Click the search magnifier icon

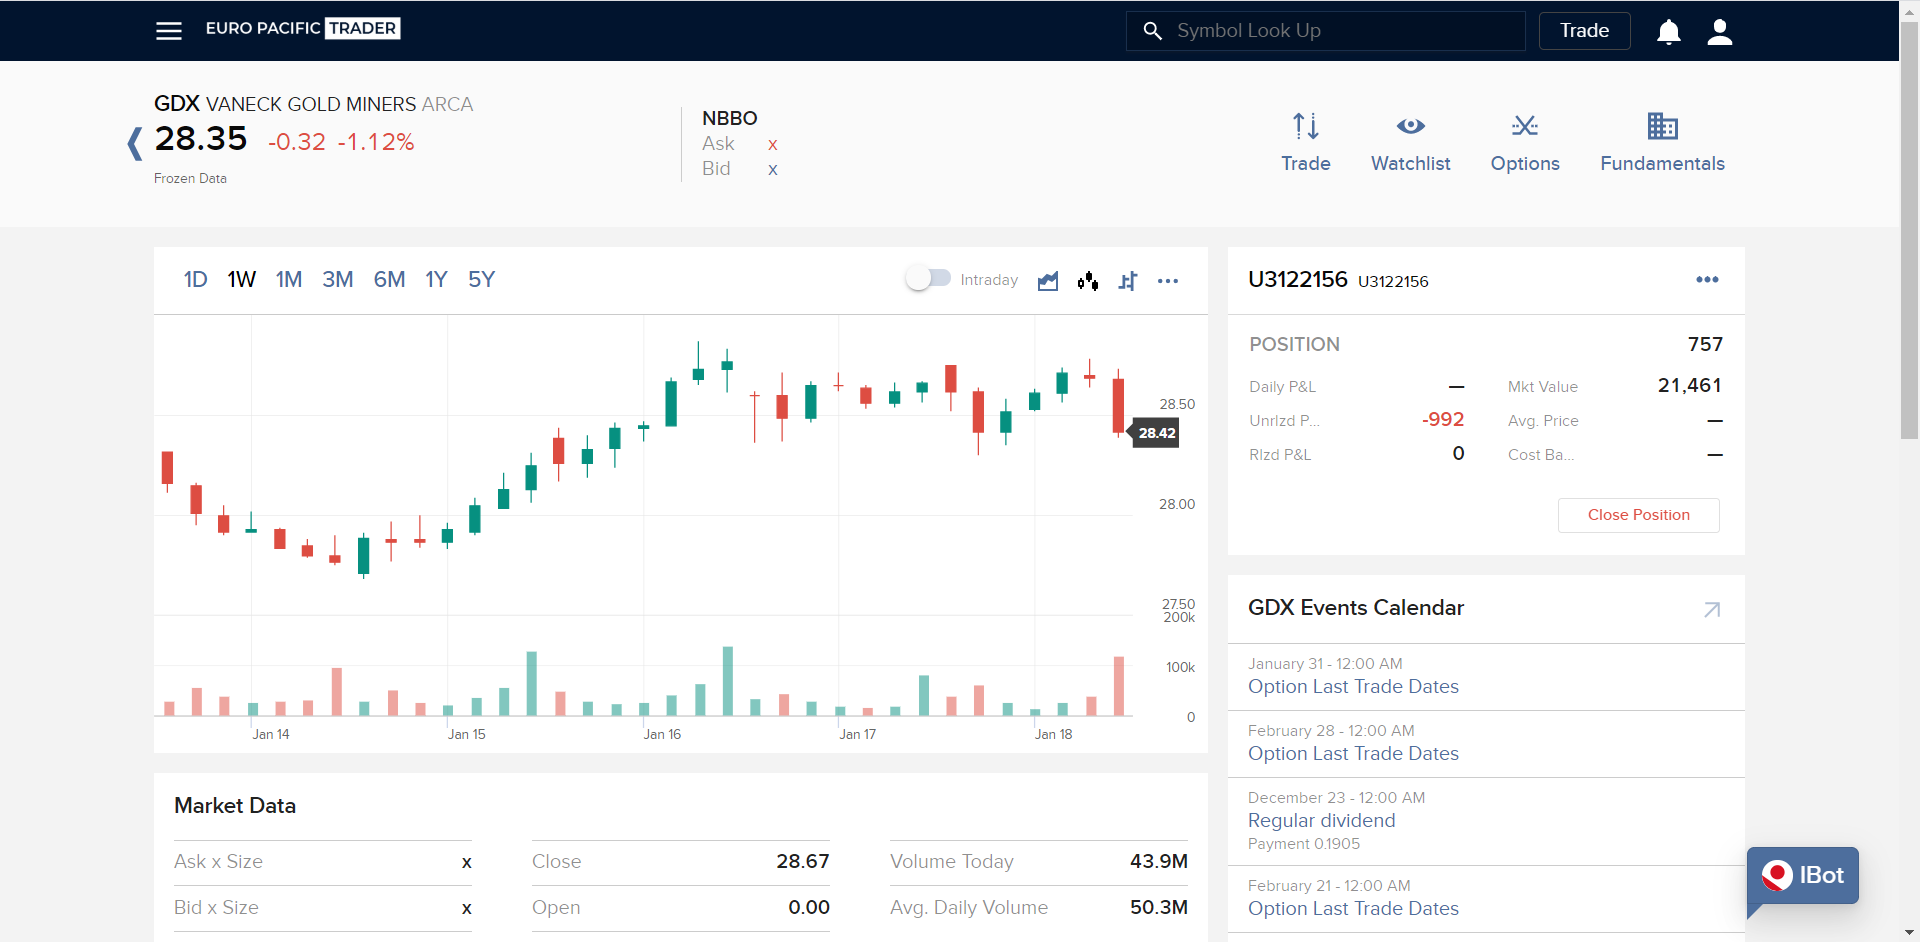pos(1152,31)
